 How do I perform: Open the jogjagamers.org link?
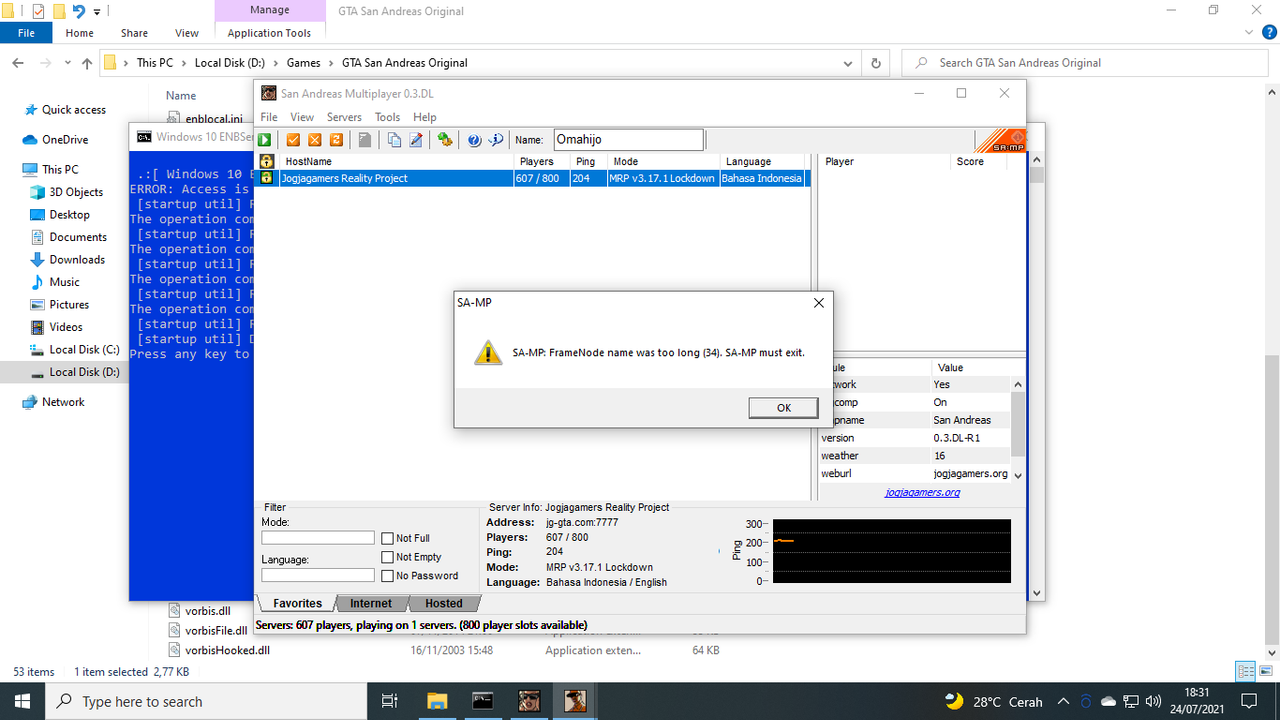pyautogui.click(x=923, y=492)
